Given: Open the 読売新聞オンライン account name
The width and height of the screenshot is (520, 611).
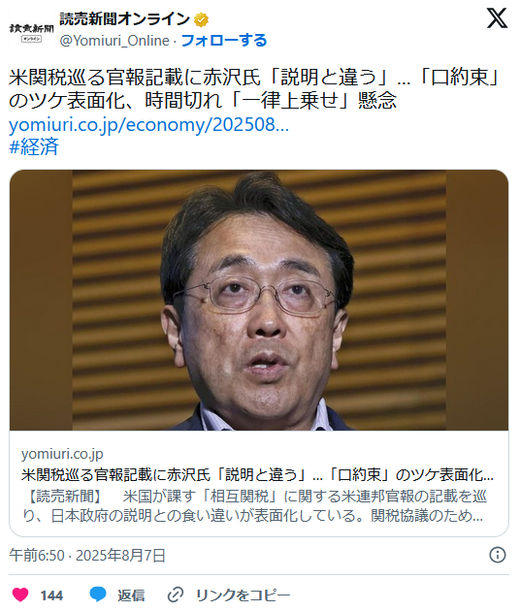Looking at the screenshot, I should click(125, 19).
